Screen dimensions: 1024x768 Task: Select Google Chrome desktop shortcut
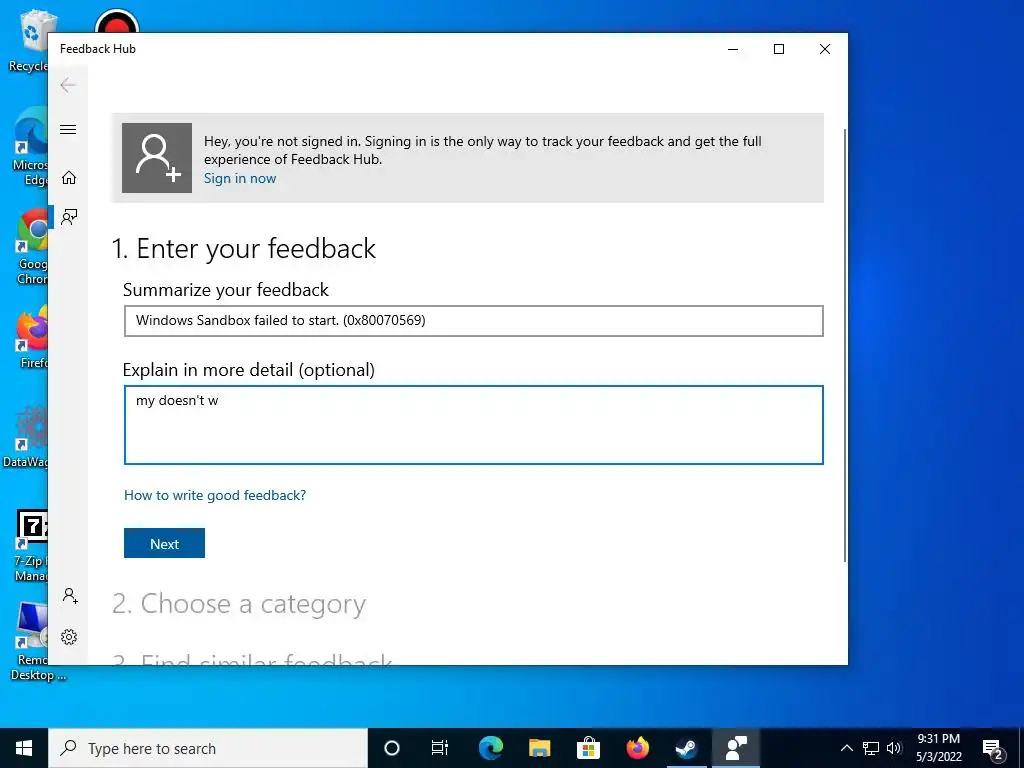point(33,247)
